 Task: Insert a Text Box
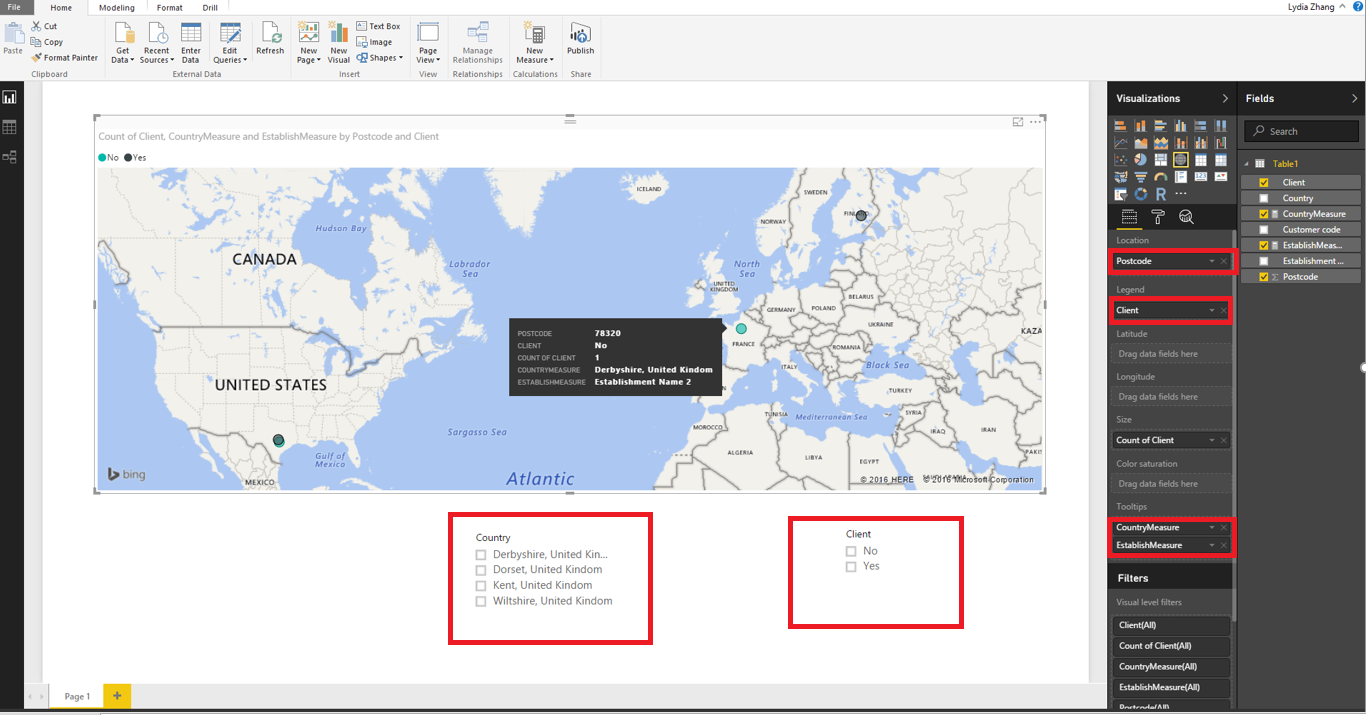pos(379,26)
